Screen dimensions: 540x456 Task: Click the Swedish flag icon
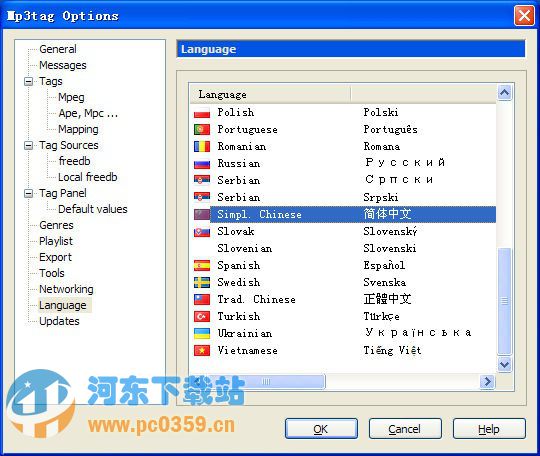[202, 282]
